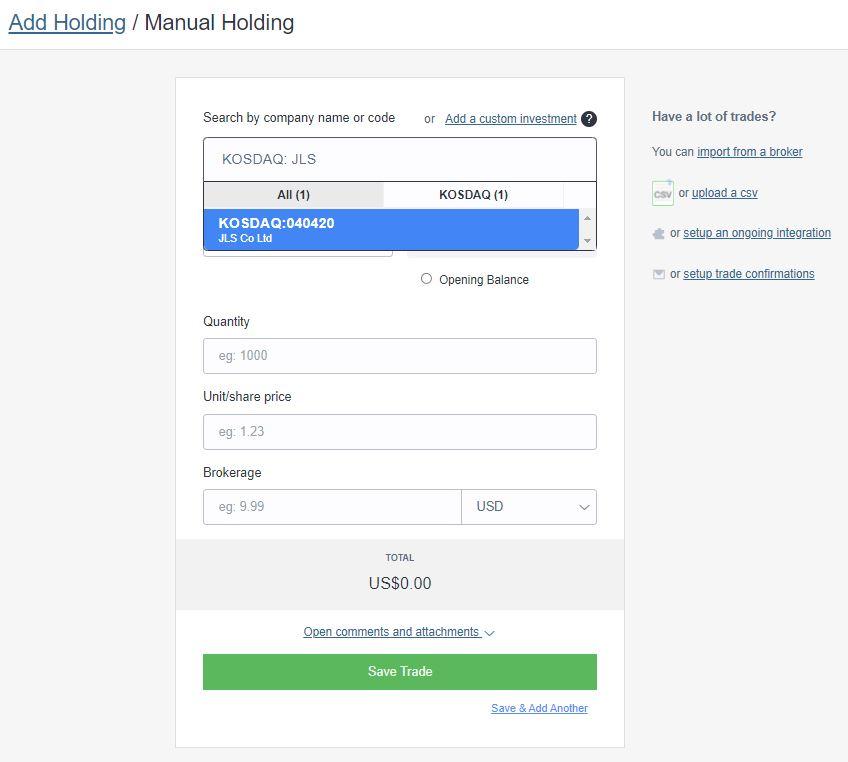Open the Add Holding breadcrumb link

[66, 22]
